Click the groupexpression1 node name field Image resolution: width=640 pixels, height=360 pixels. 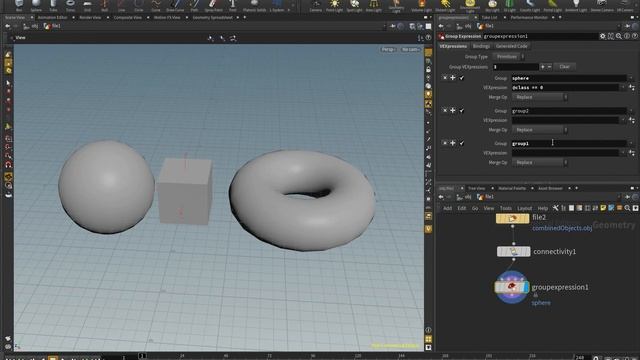pyautogui.click(x=540, y=36)
